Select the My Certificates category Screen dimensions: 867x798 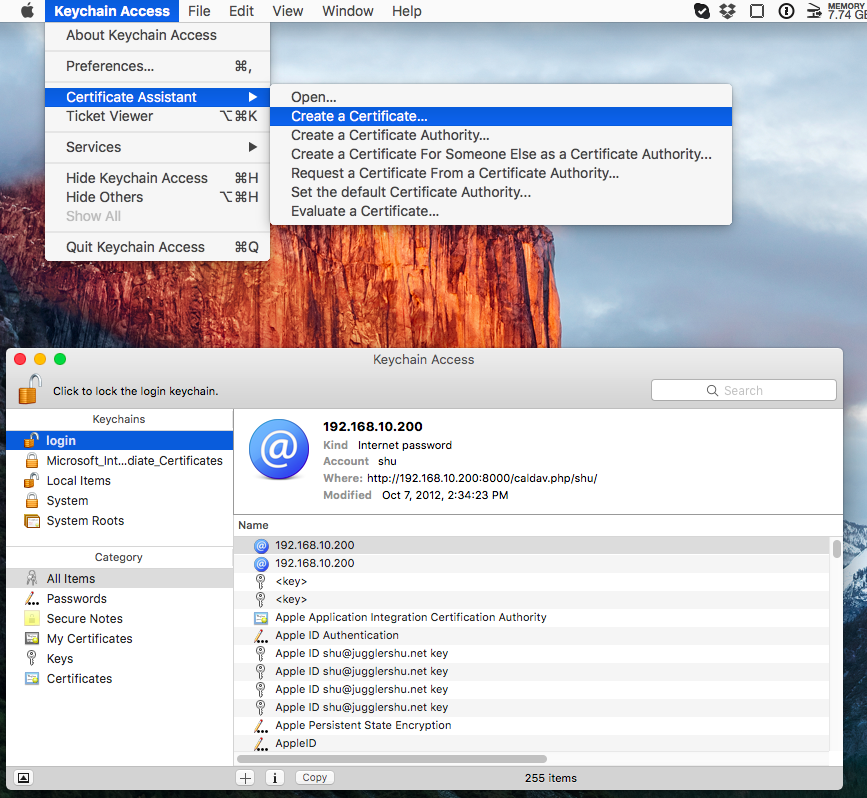(119, 638)
